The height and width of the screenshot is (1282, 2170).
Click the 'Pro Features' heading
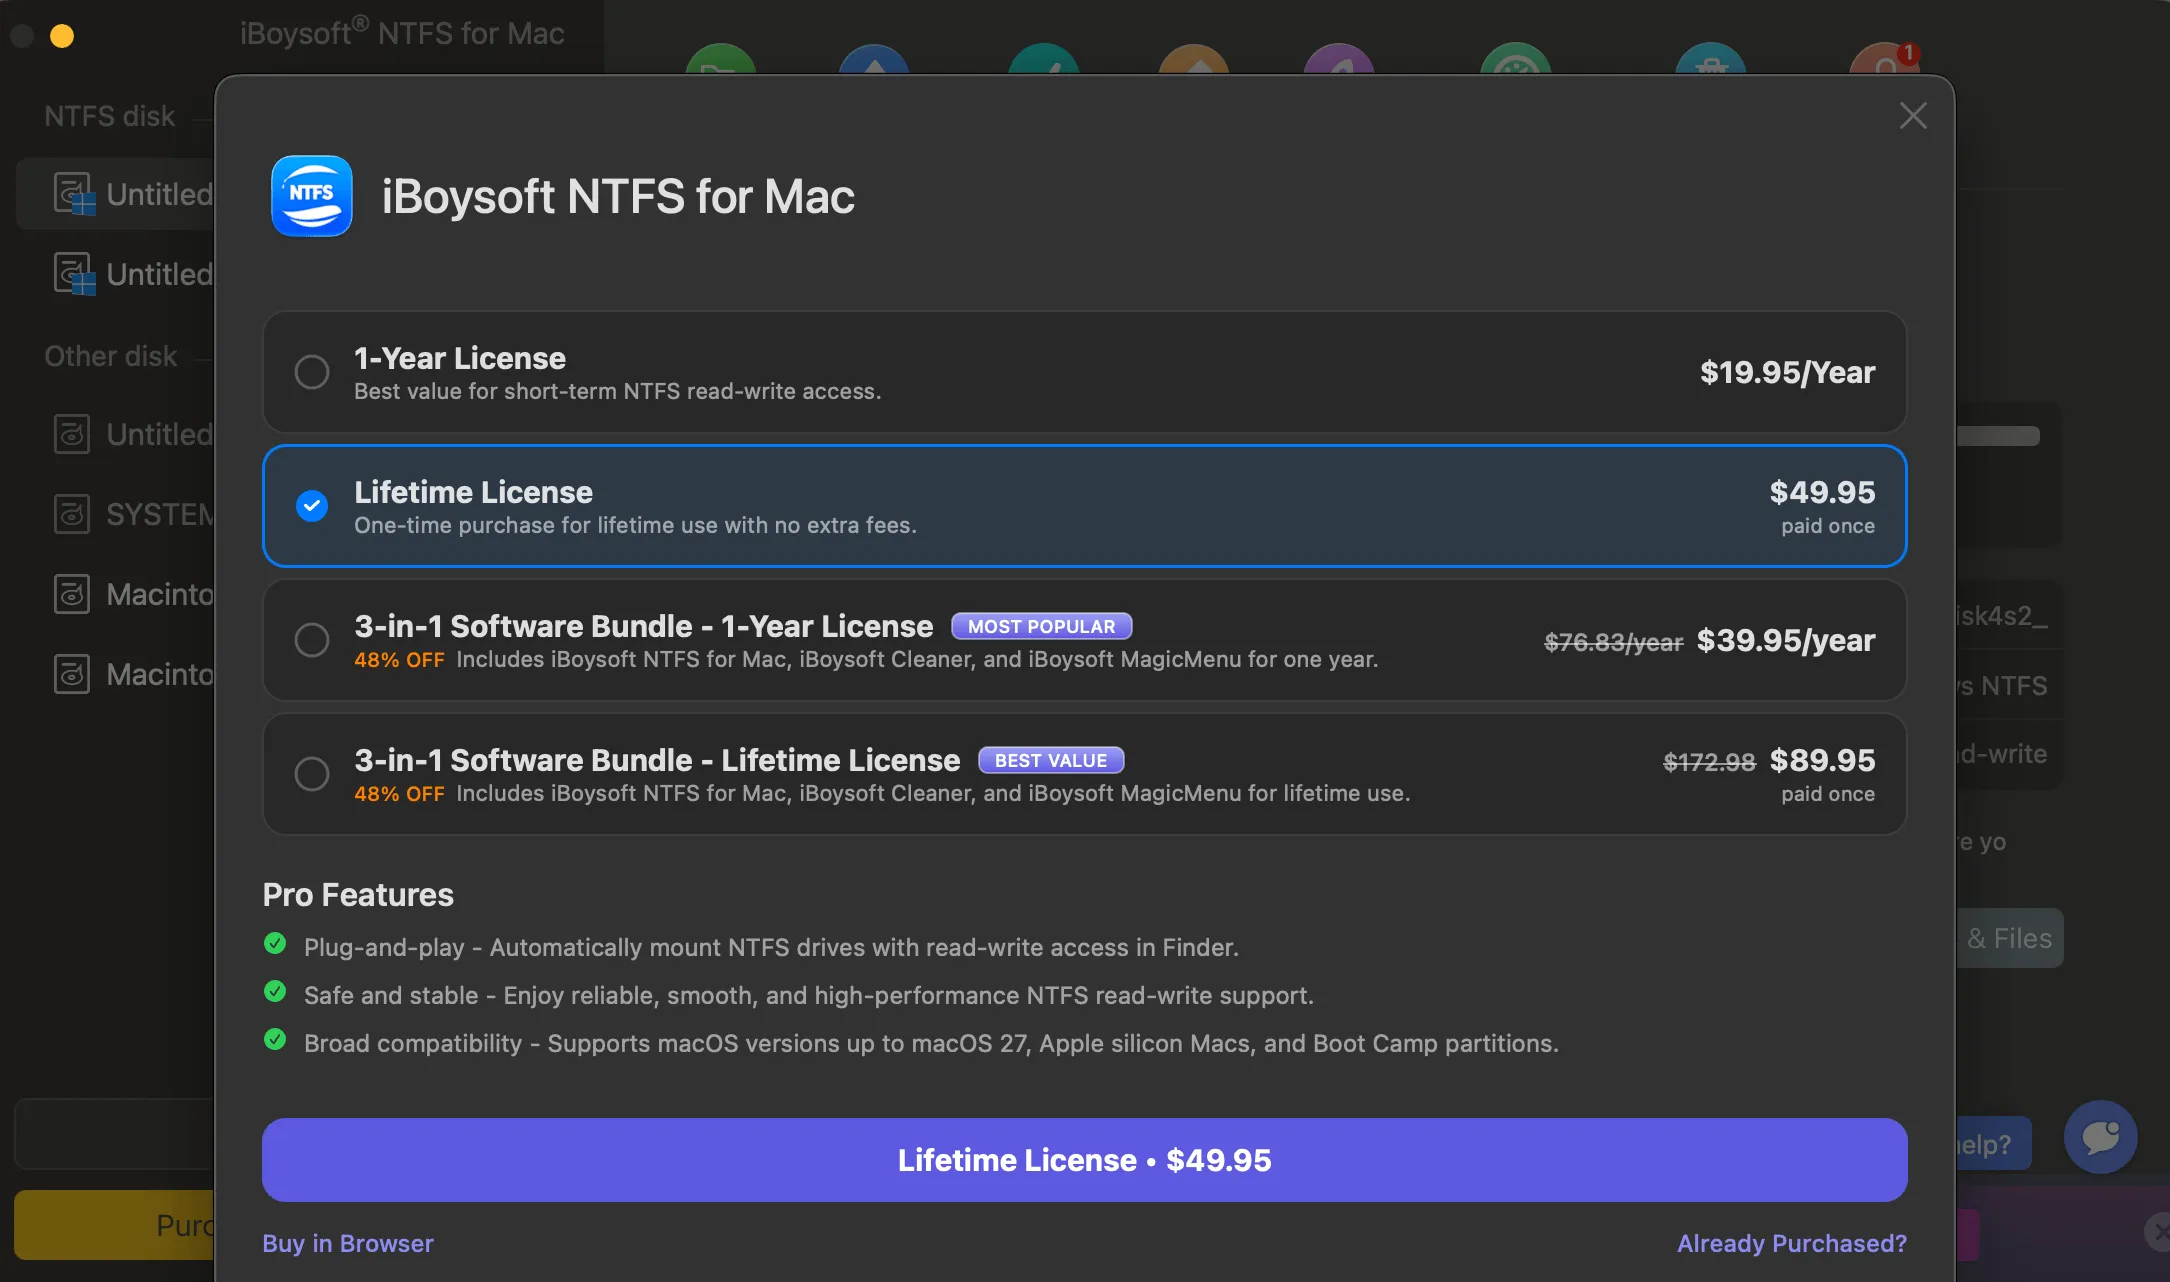[358, 895]
